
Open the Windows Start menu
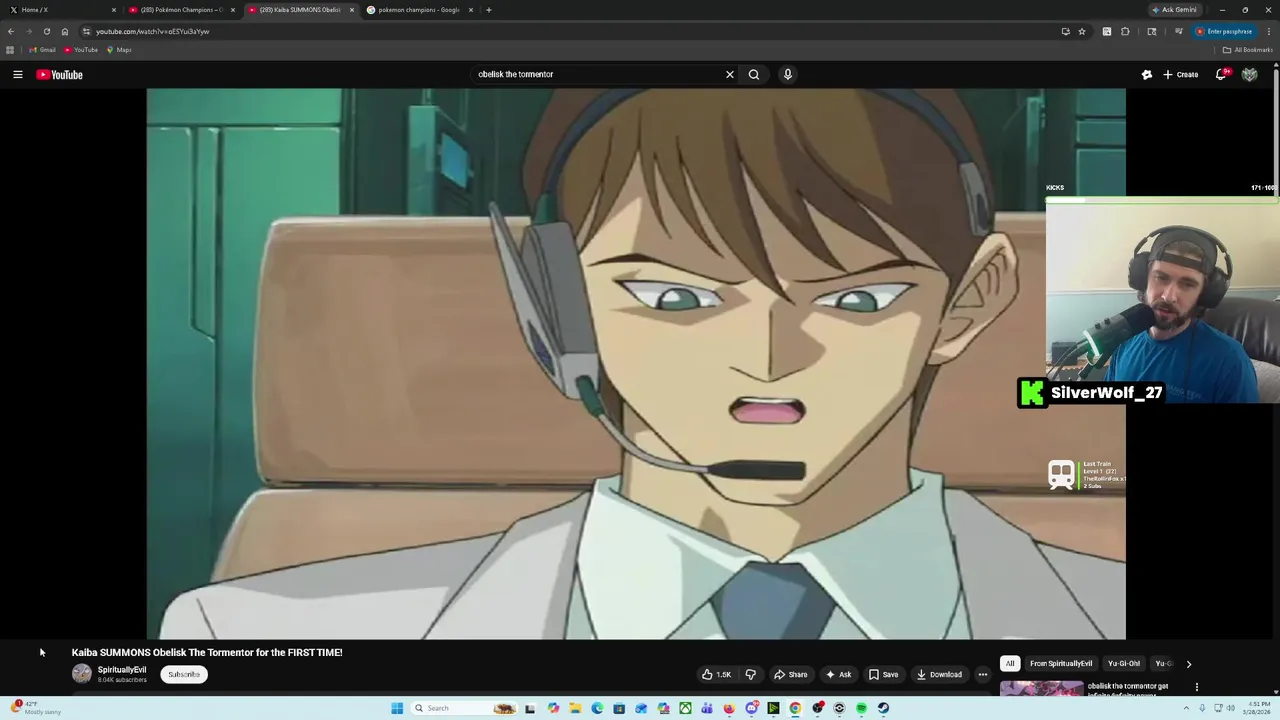click(397, 708)
